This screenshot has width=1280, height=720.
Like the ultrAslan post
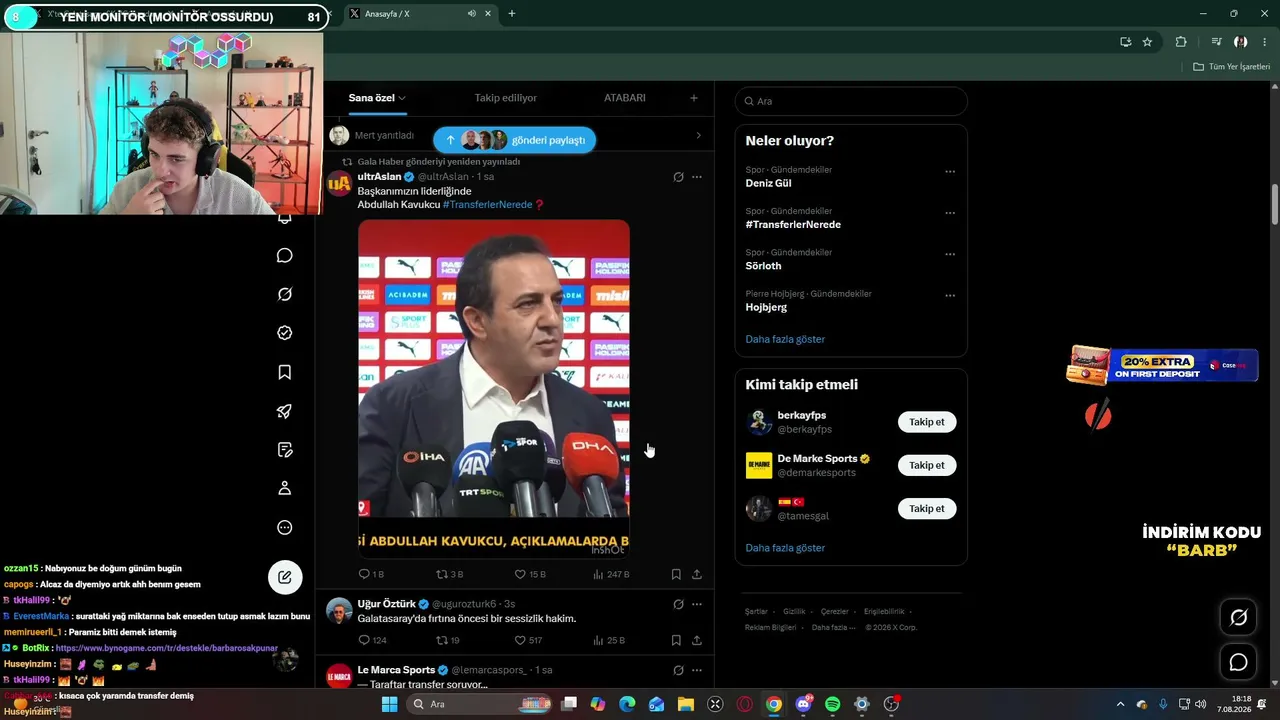coord(530,575)
